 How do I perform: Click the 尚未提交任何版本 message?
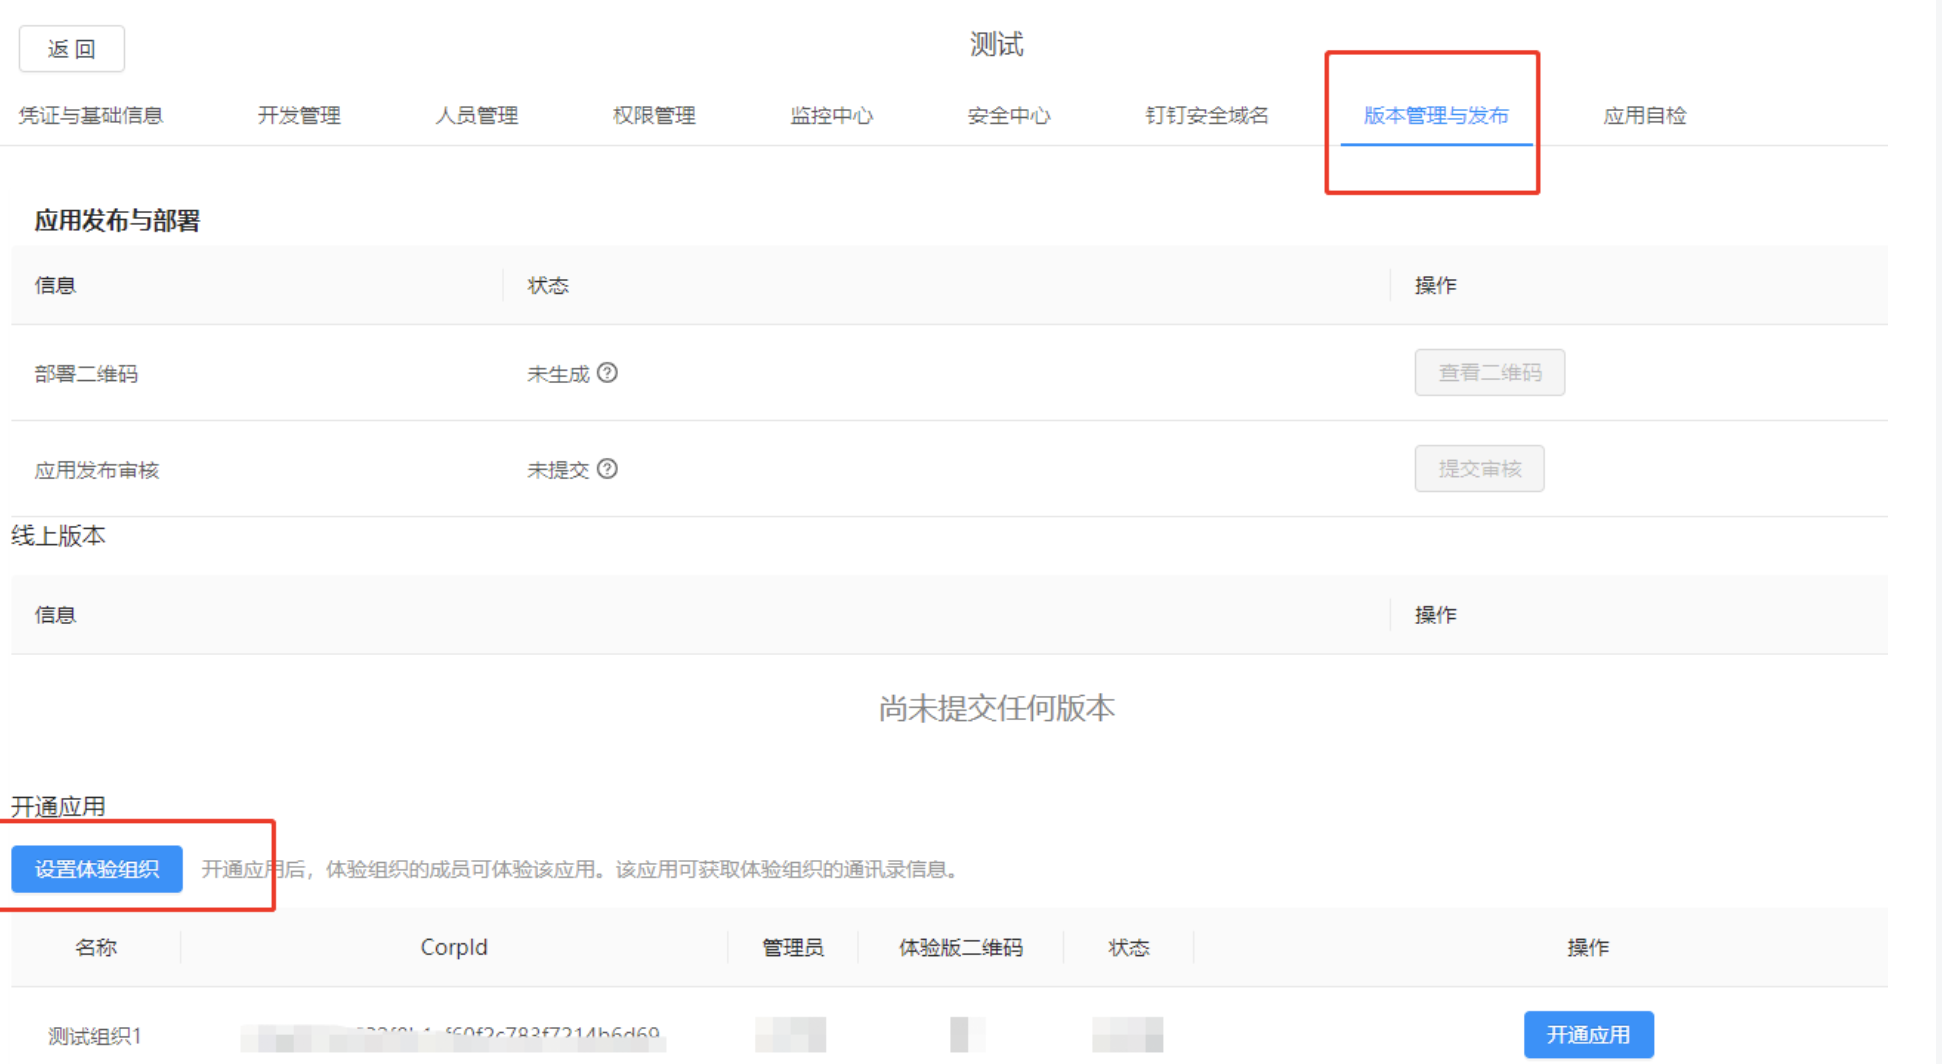coord(996,708)
